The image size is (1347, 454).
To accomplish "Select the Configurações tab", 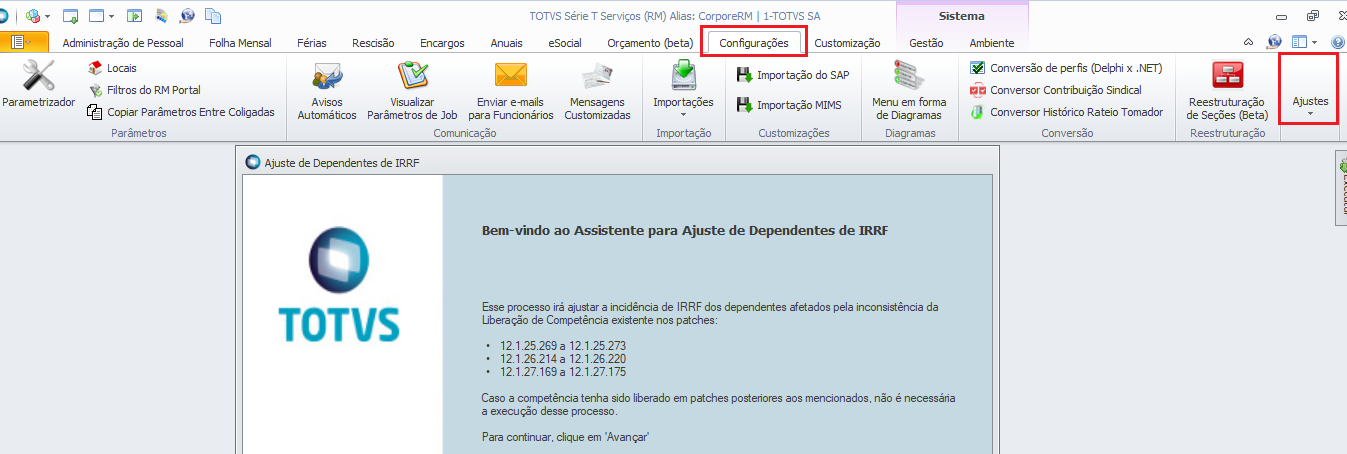I will coord(753,43).
